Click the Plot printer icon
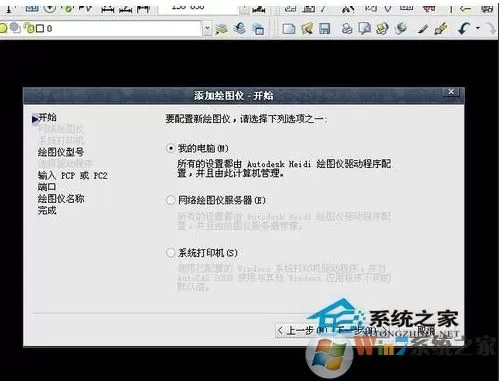Viewport: 503px width, 381px height. (x=347, y=29)
